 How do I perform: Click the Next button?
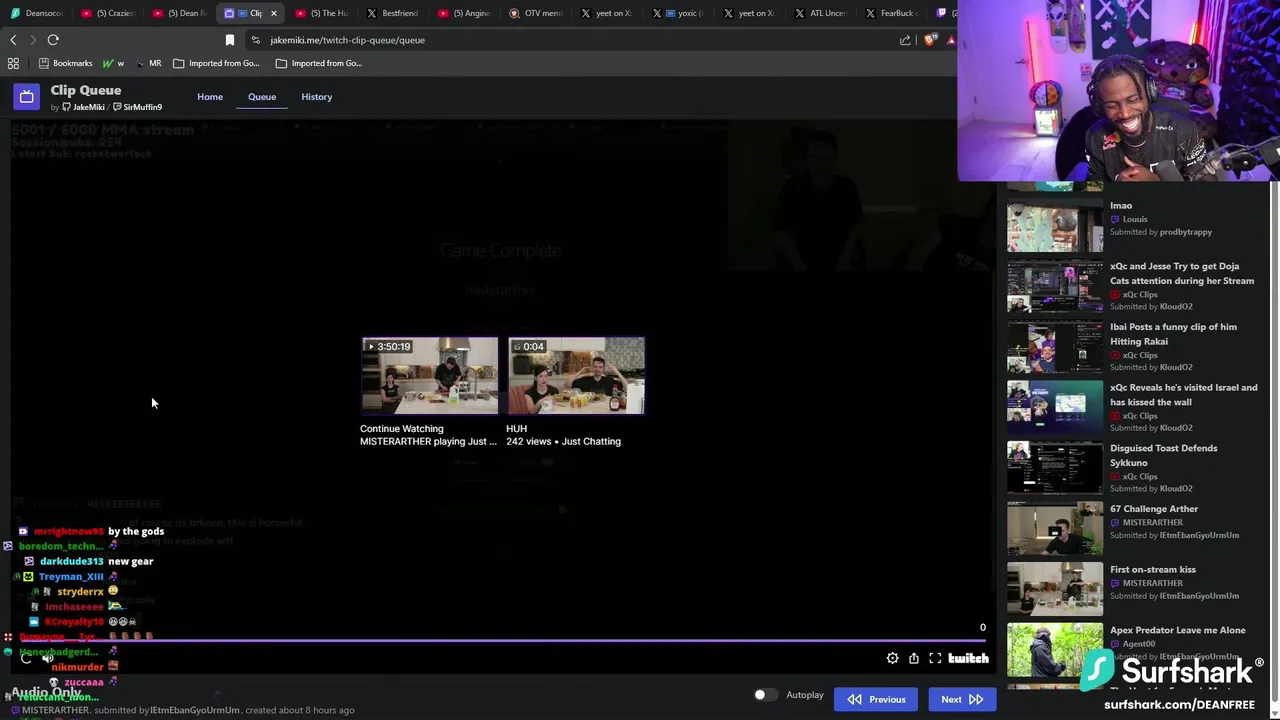961,699
